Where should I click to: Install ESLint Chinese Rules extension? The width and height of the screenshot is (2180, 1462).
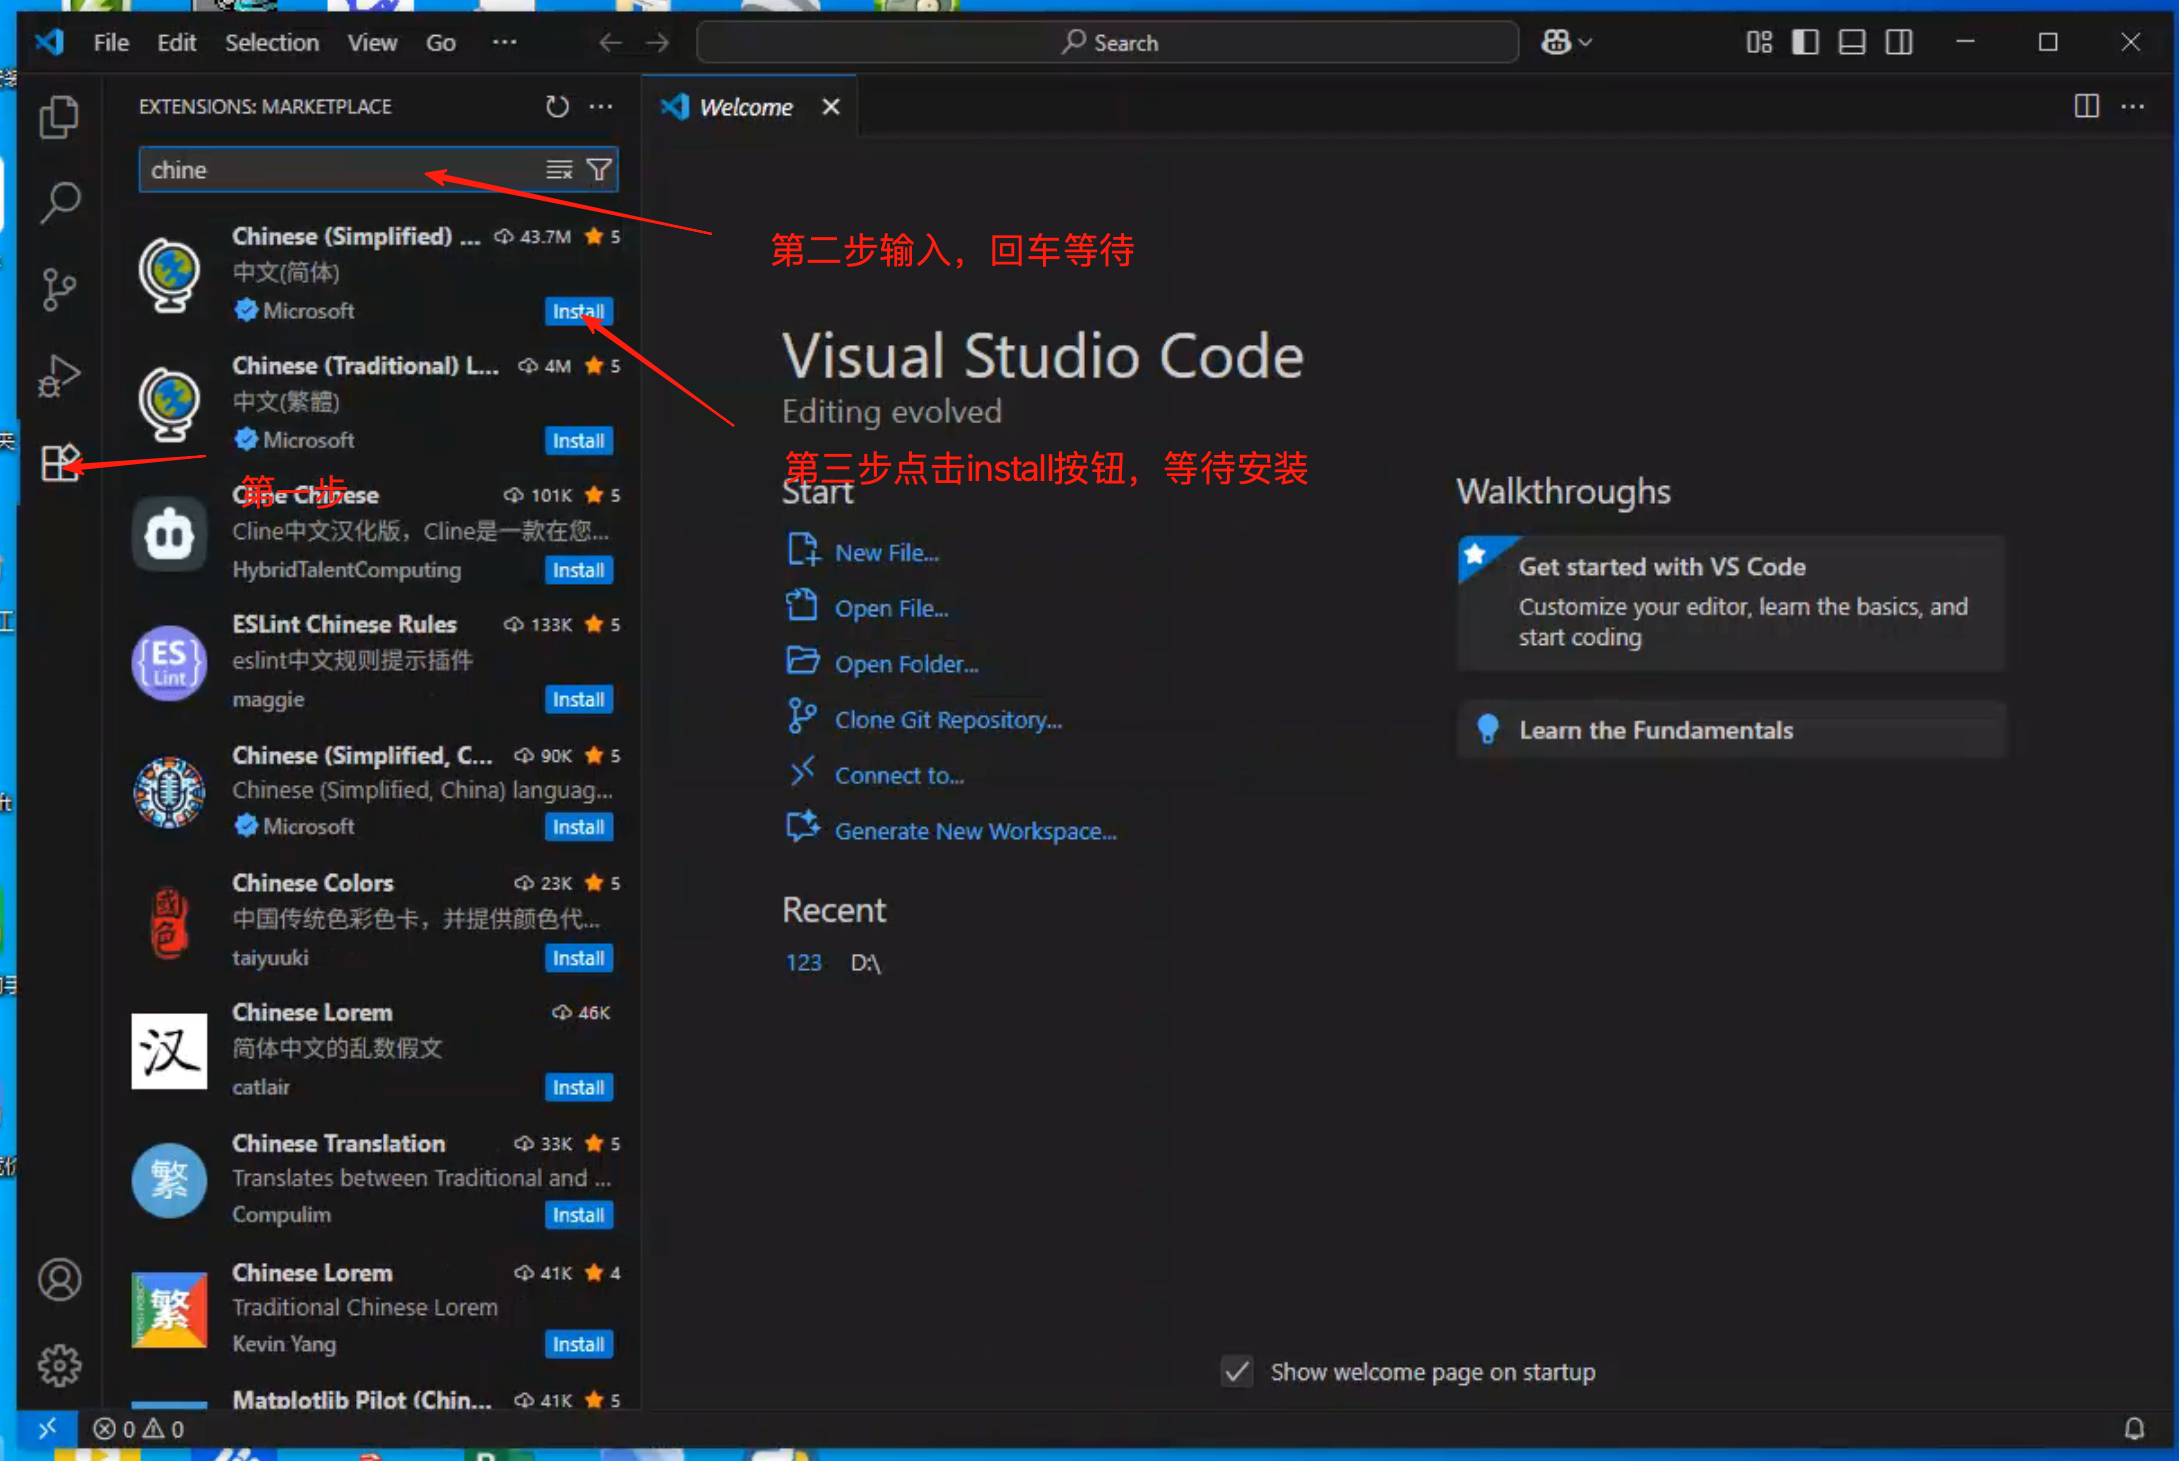click(578, 699)
